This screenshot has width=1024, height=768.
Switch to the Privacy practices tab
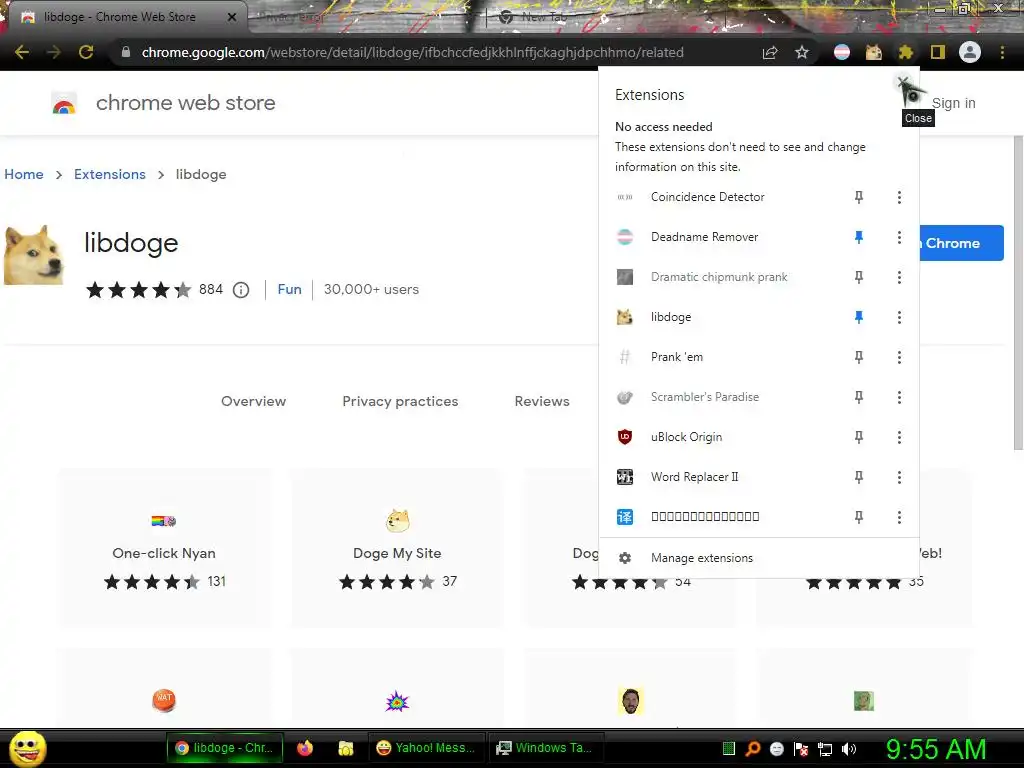point(400,401)
